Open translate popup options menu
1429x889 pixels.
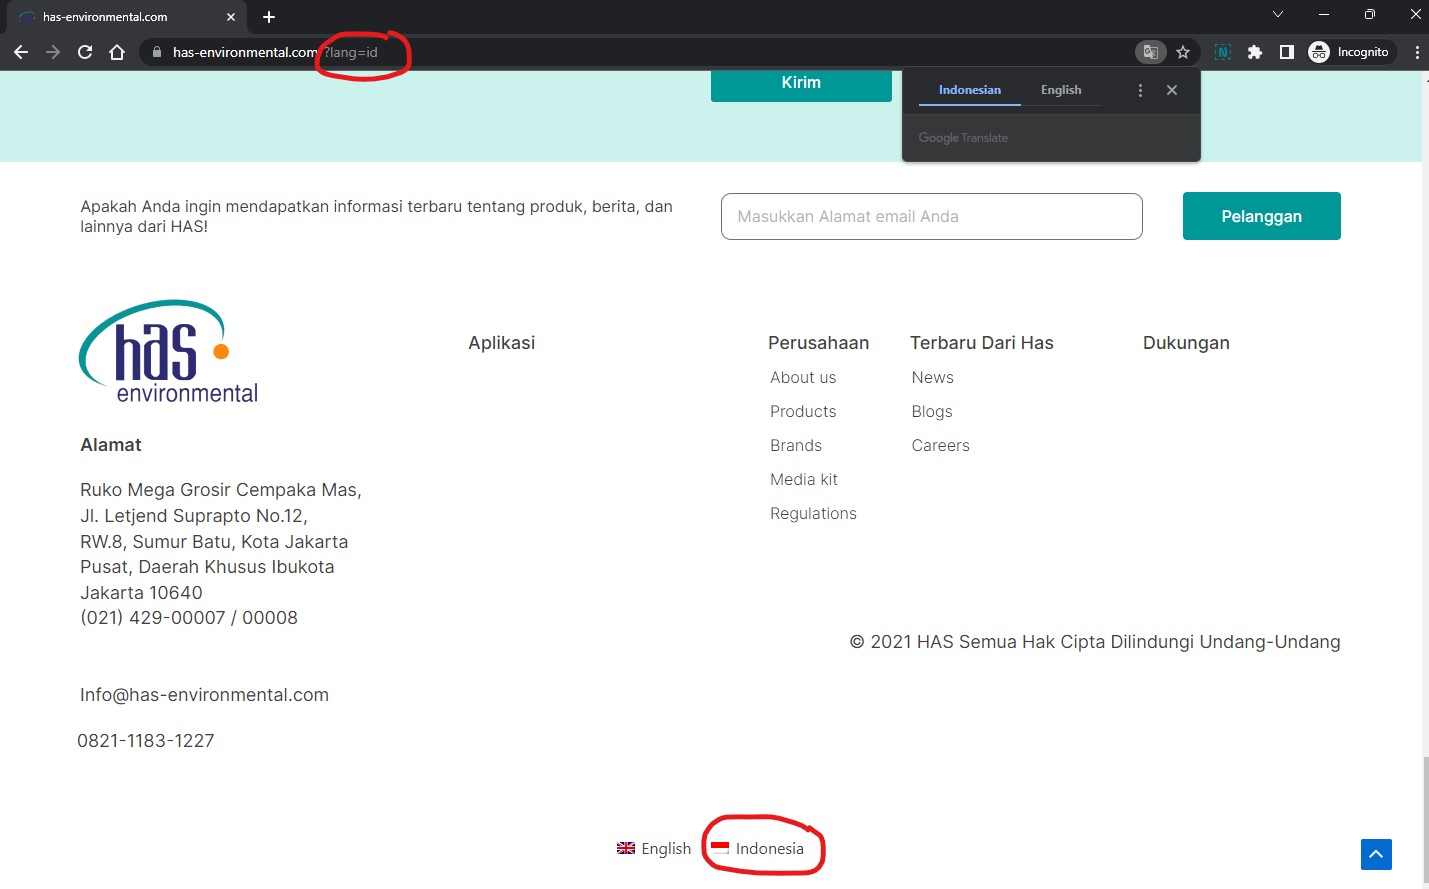pyautogui.click(x=1140, y=90)
